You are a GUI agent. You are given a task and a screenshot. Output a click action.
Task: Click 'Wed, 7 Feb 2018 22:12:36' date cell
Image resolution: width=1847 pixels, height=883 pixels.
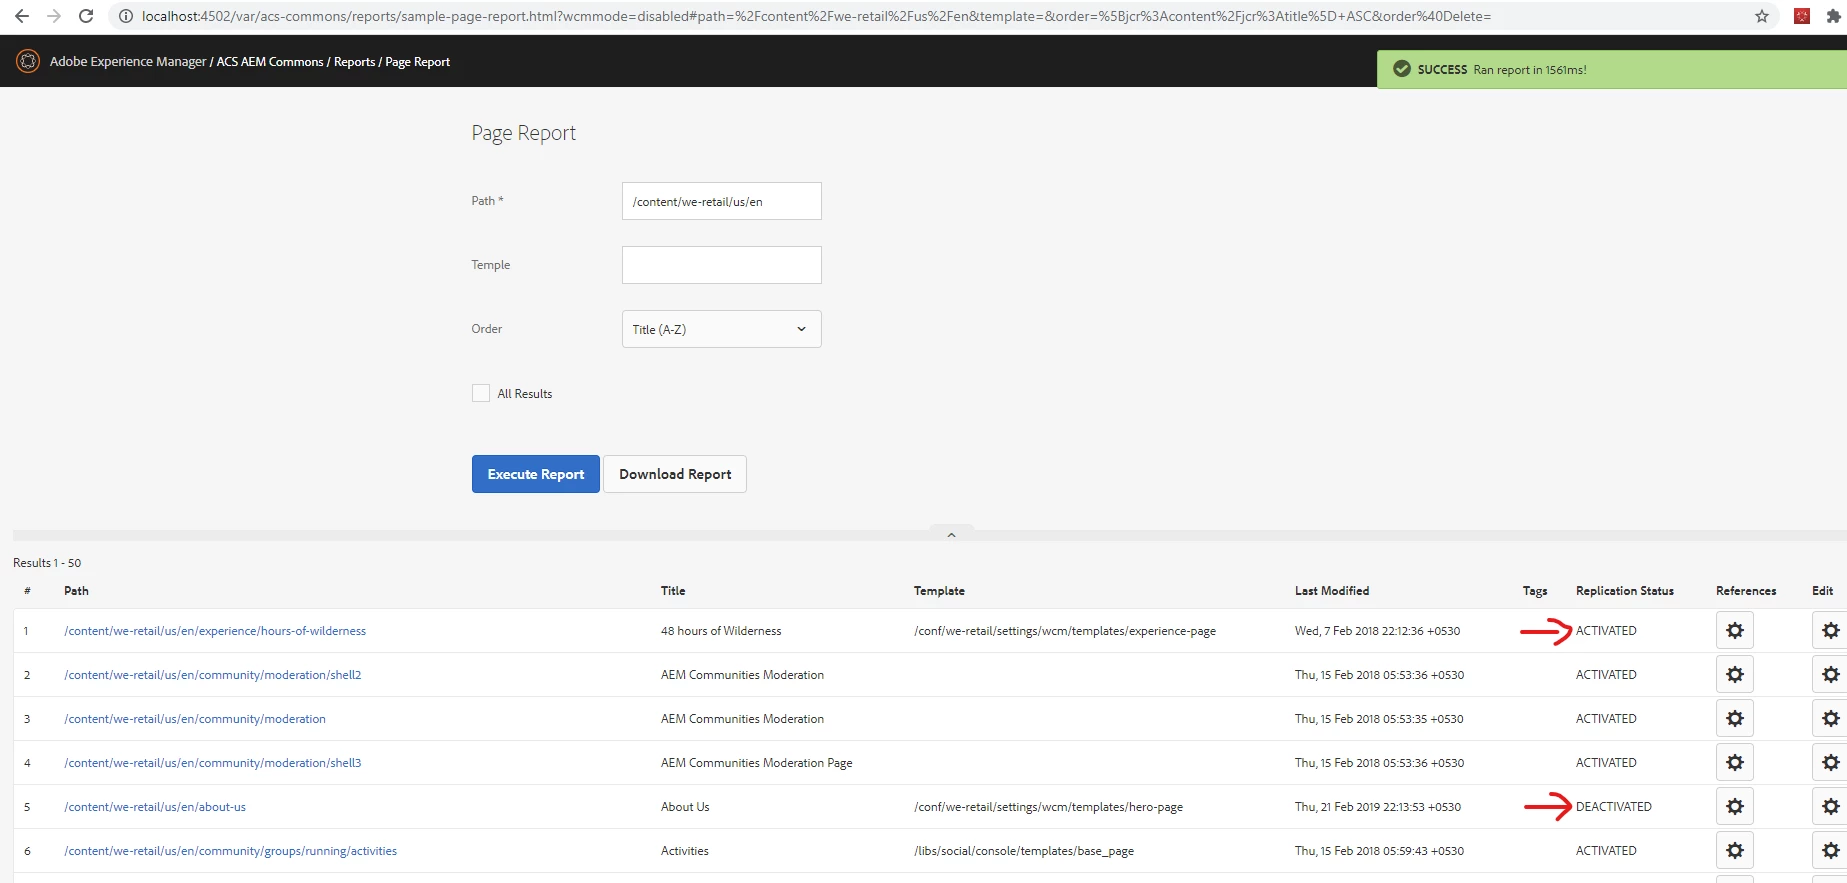coord(1377,631)
